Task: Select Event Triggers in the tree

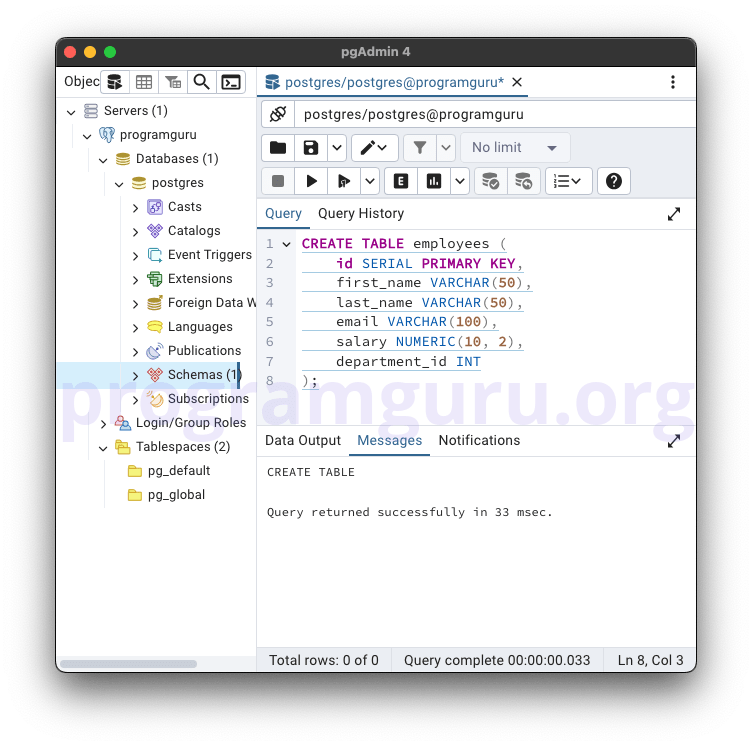Action: pyautogui.click(x=210, y=255)
